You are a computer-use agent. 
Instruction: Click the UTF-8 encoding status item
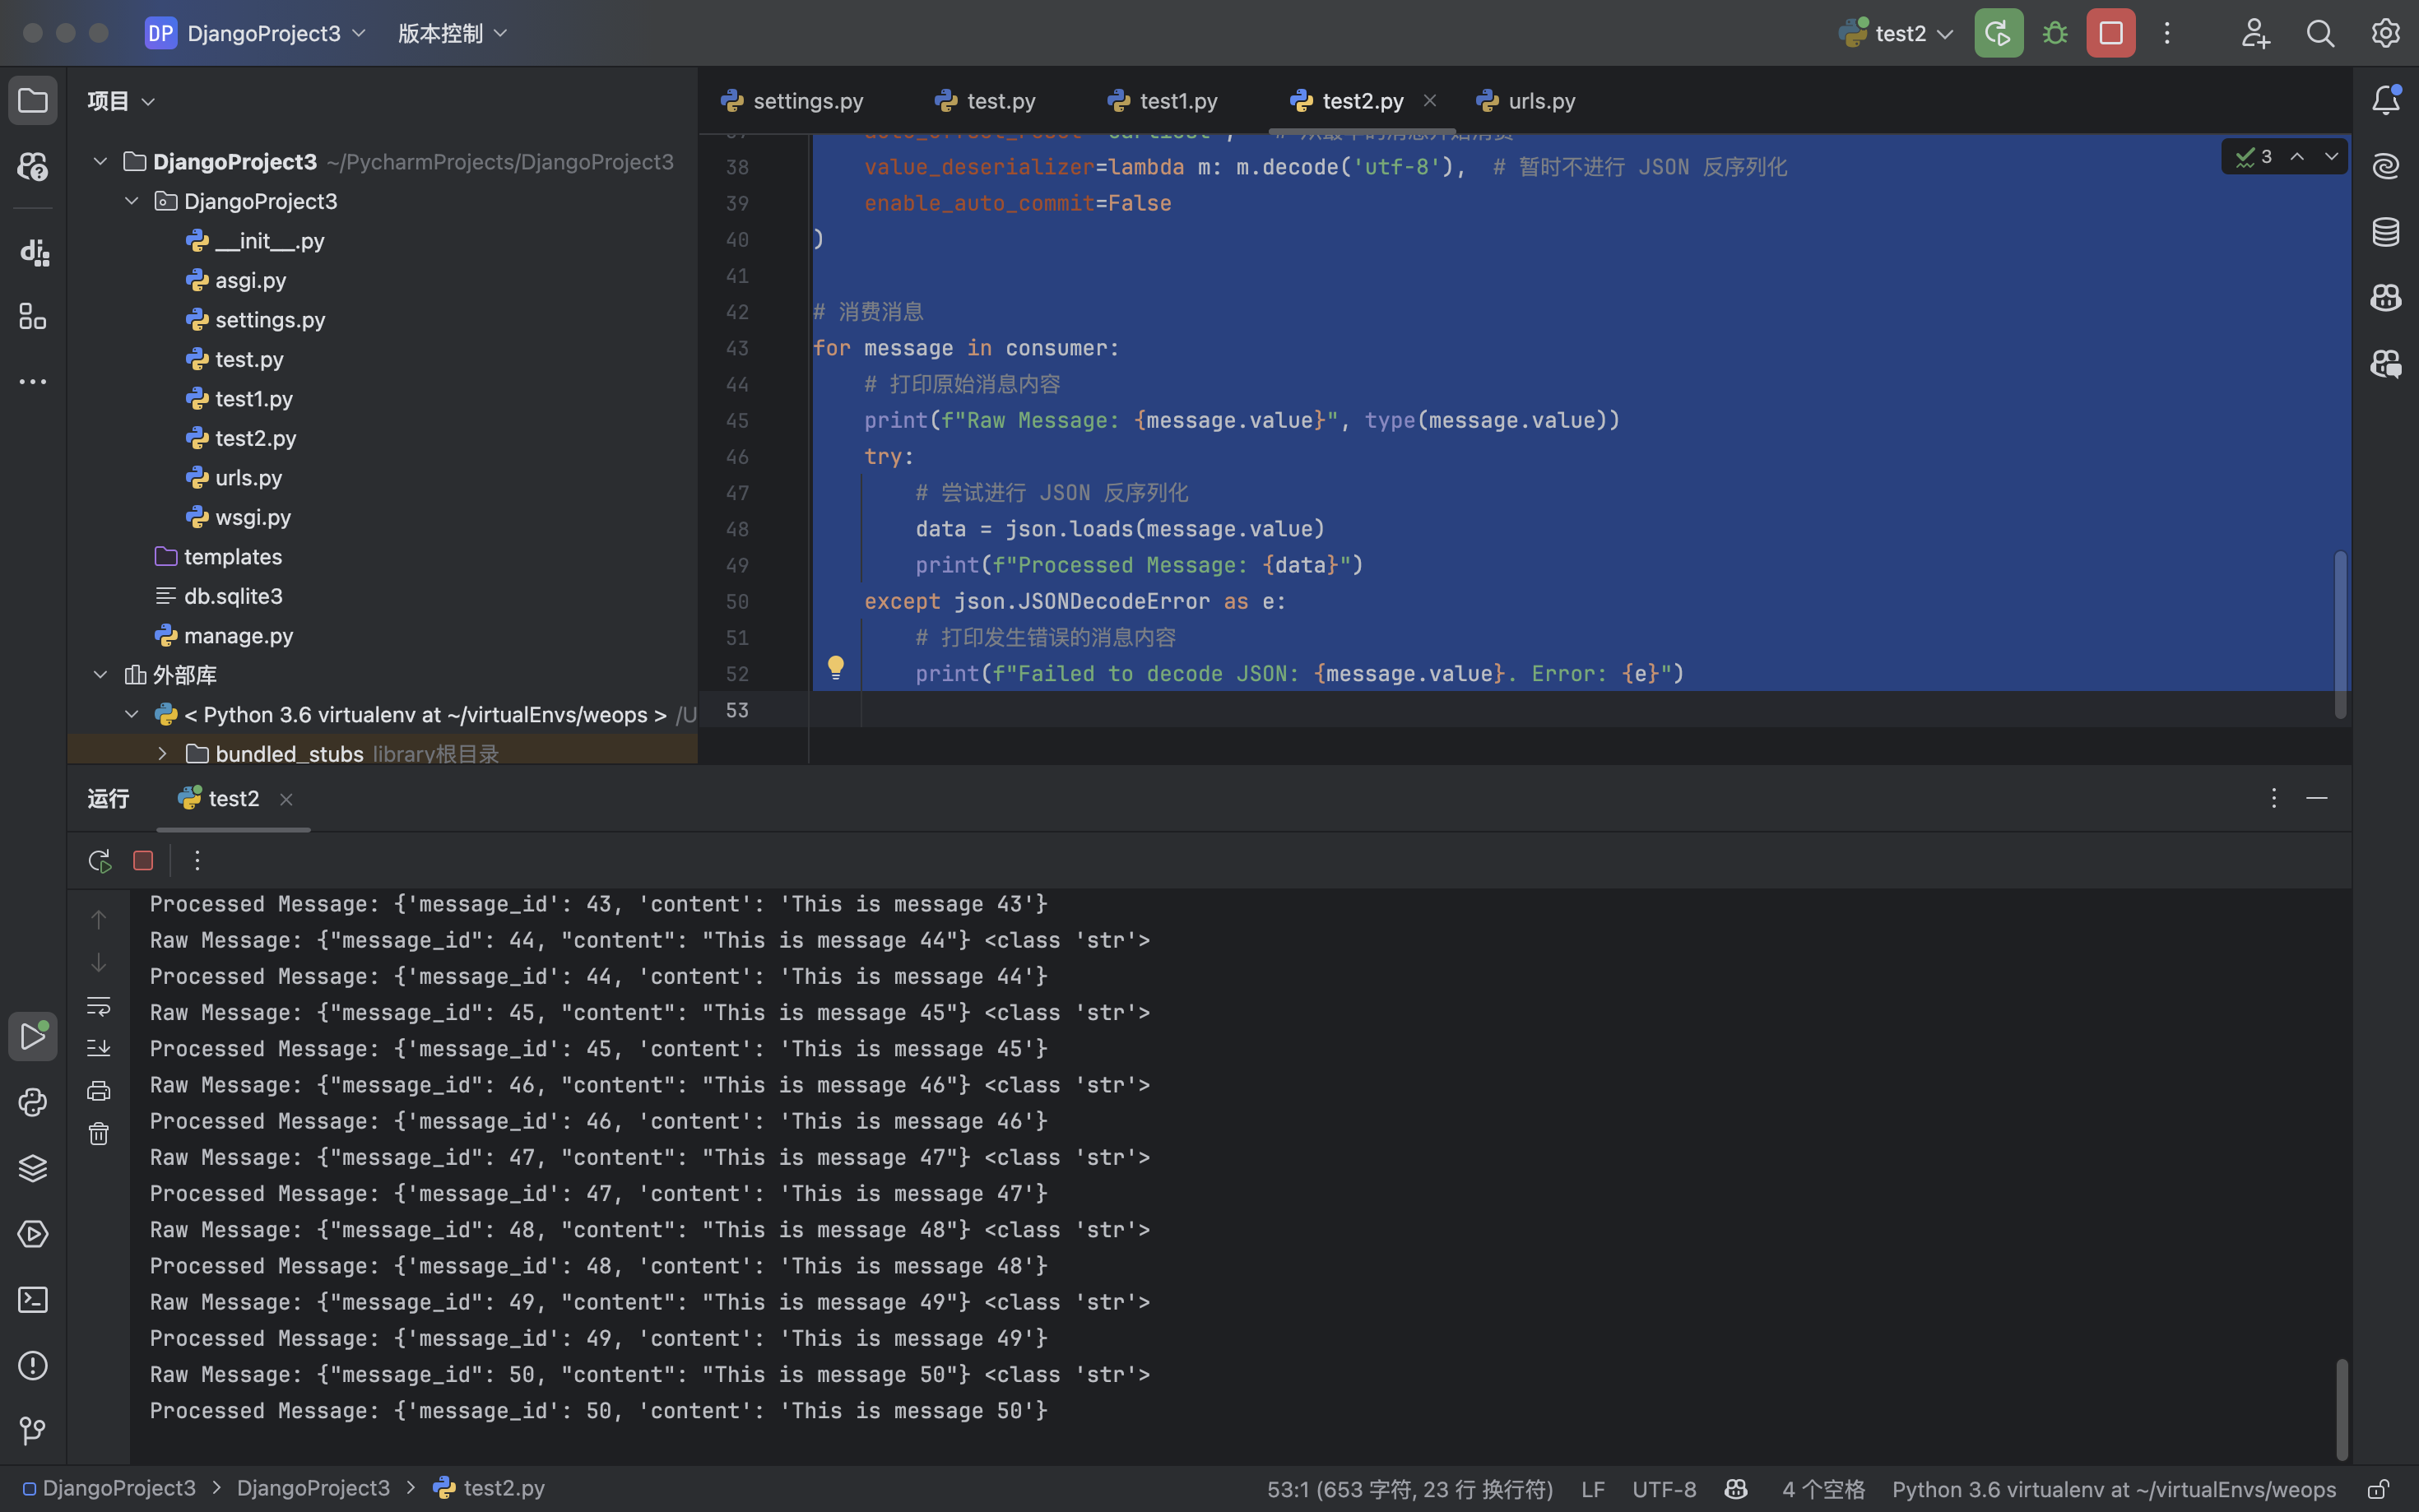click(1664, 1489)
